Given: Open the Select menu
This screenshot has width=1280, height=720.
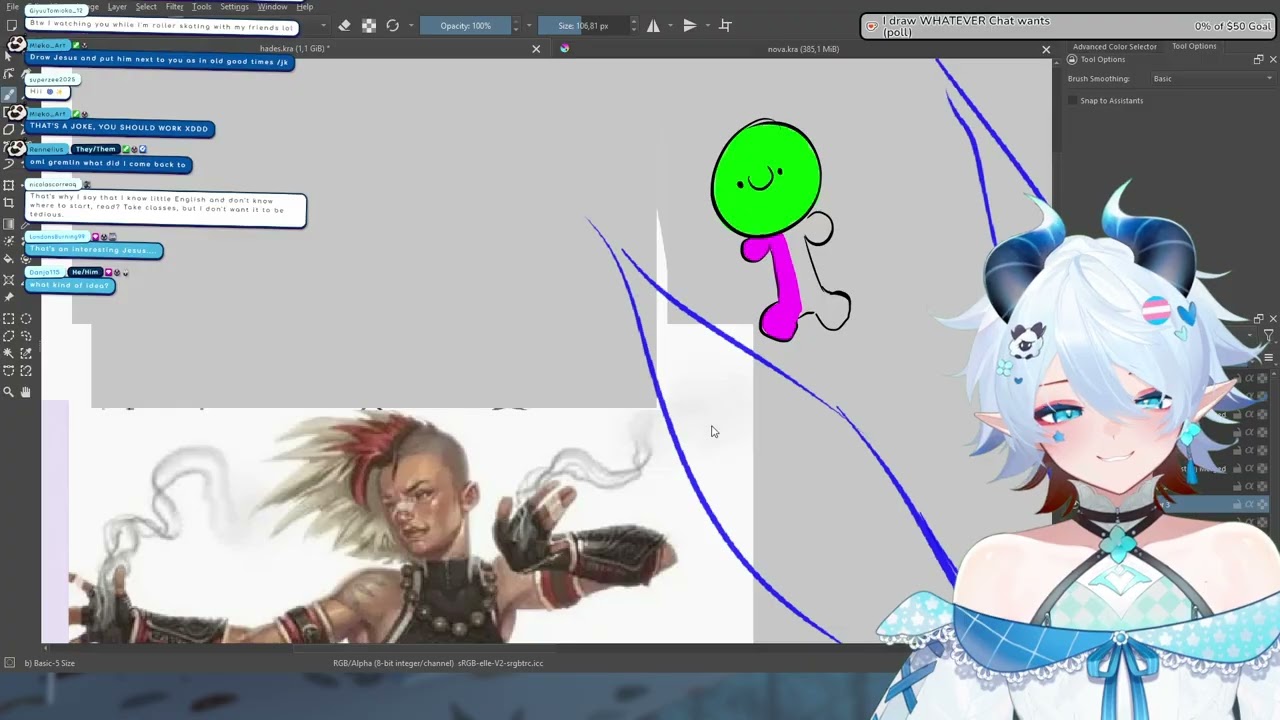Looking at the screenshot, I should [146, 7].
